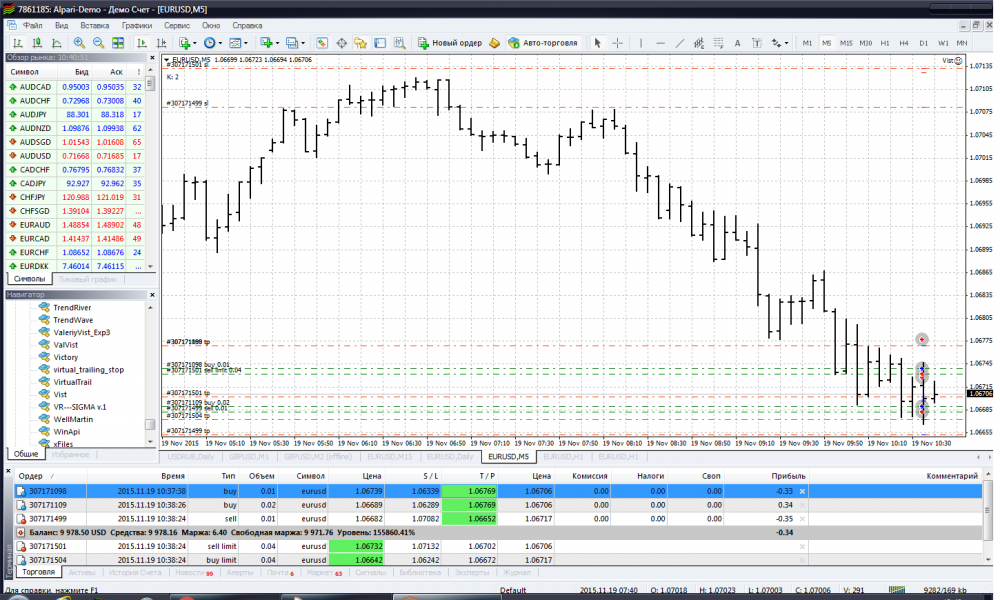Select the cursor arrow tool
Viewport: 1000px width, 600px height.
598,43
